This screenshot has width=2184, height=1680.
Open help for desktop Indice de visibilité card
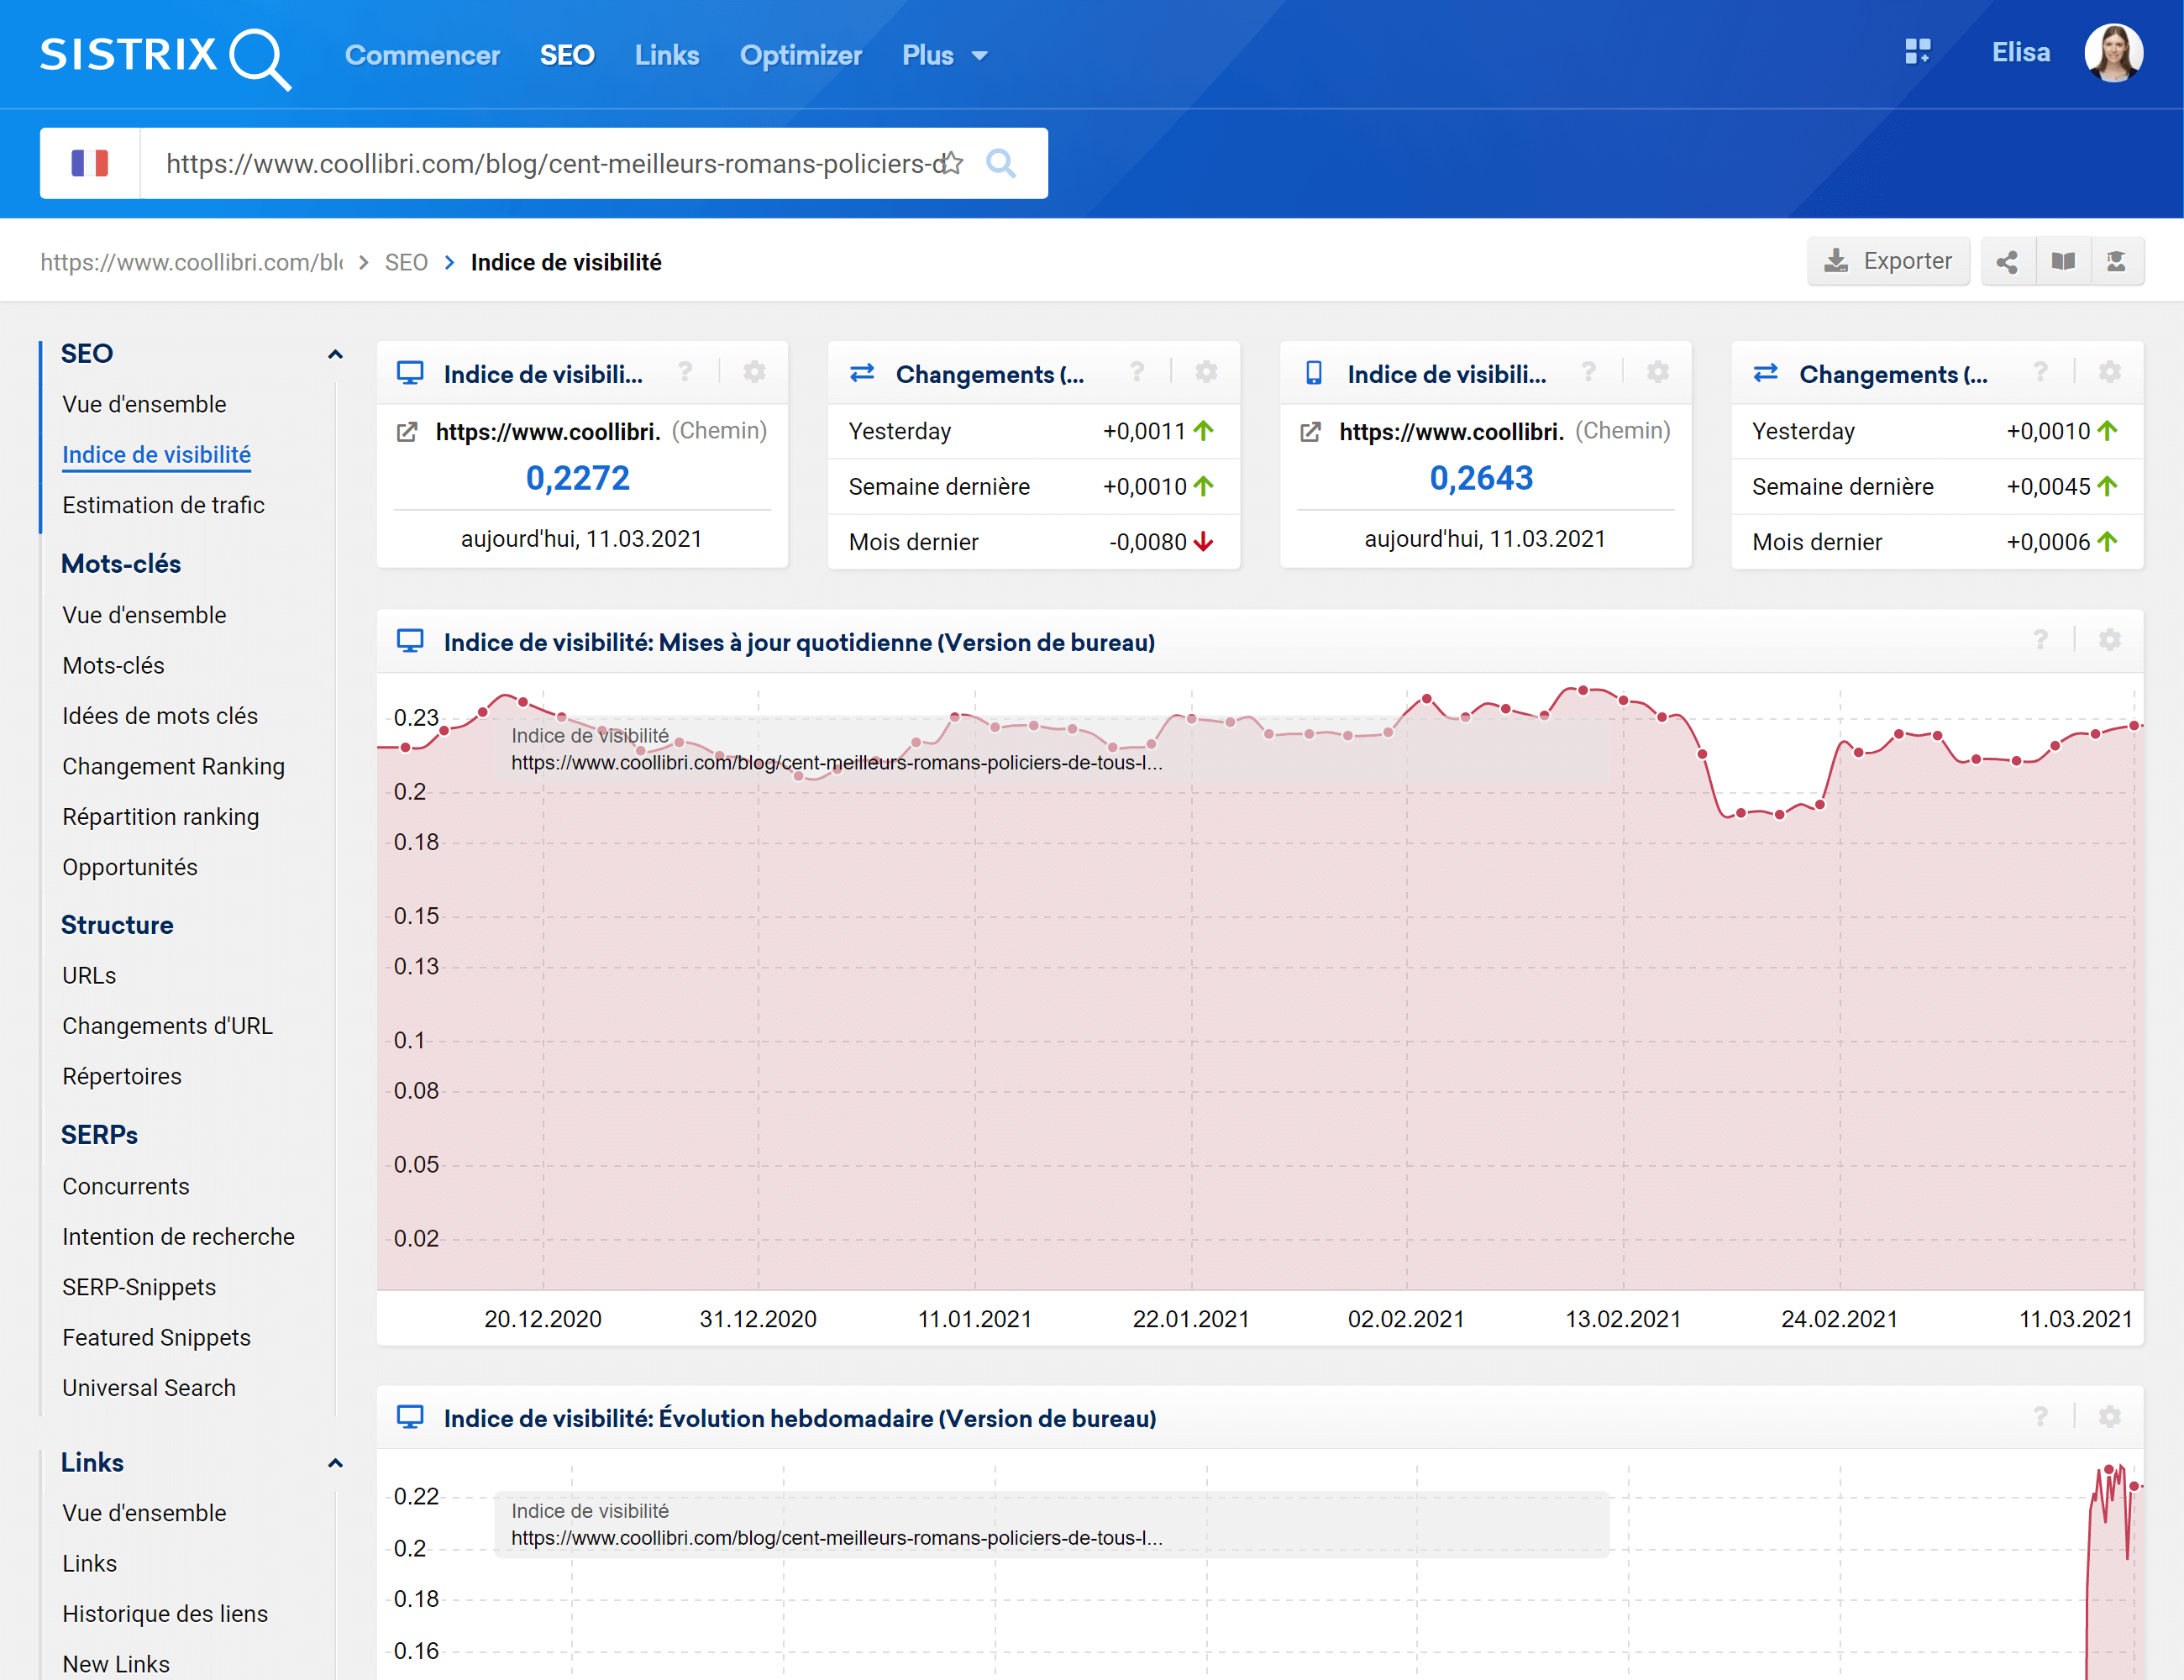pyautogui.click(x=685, y=373)
